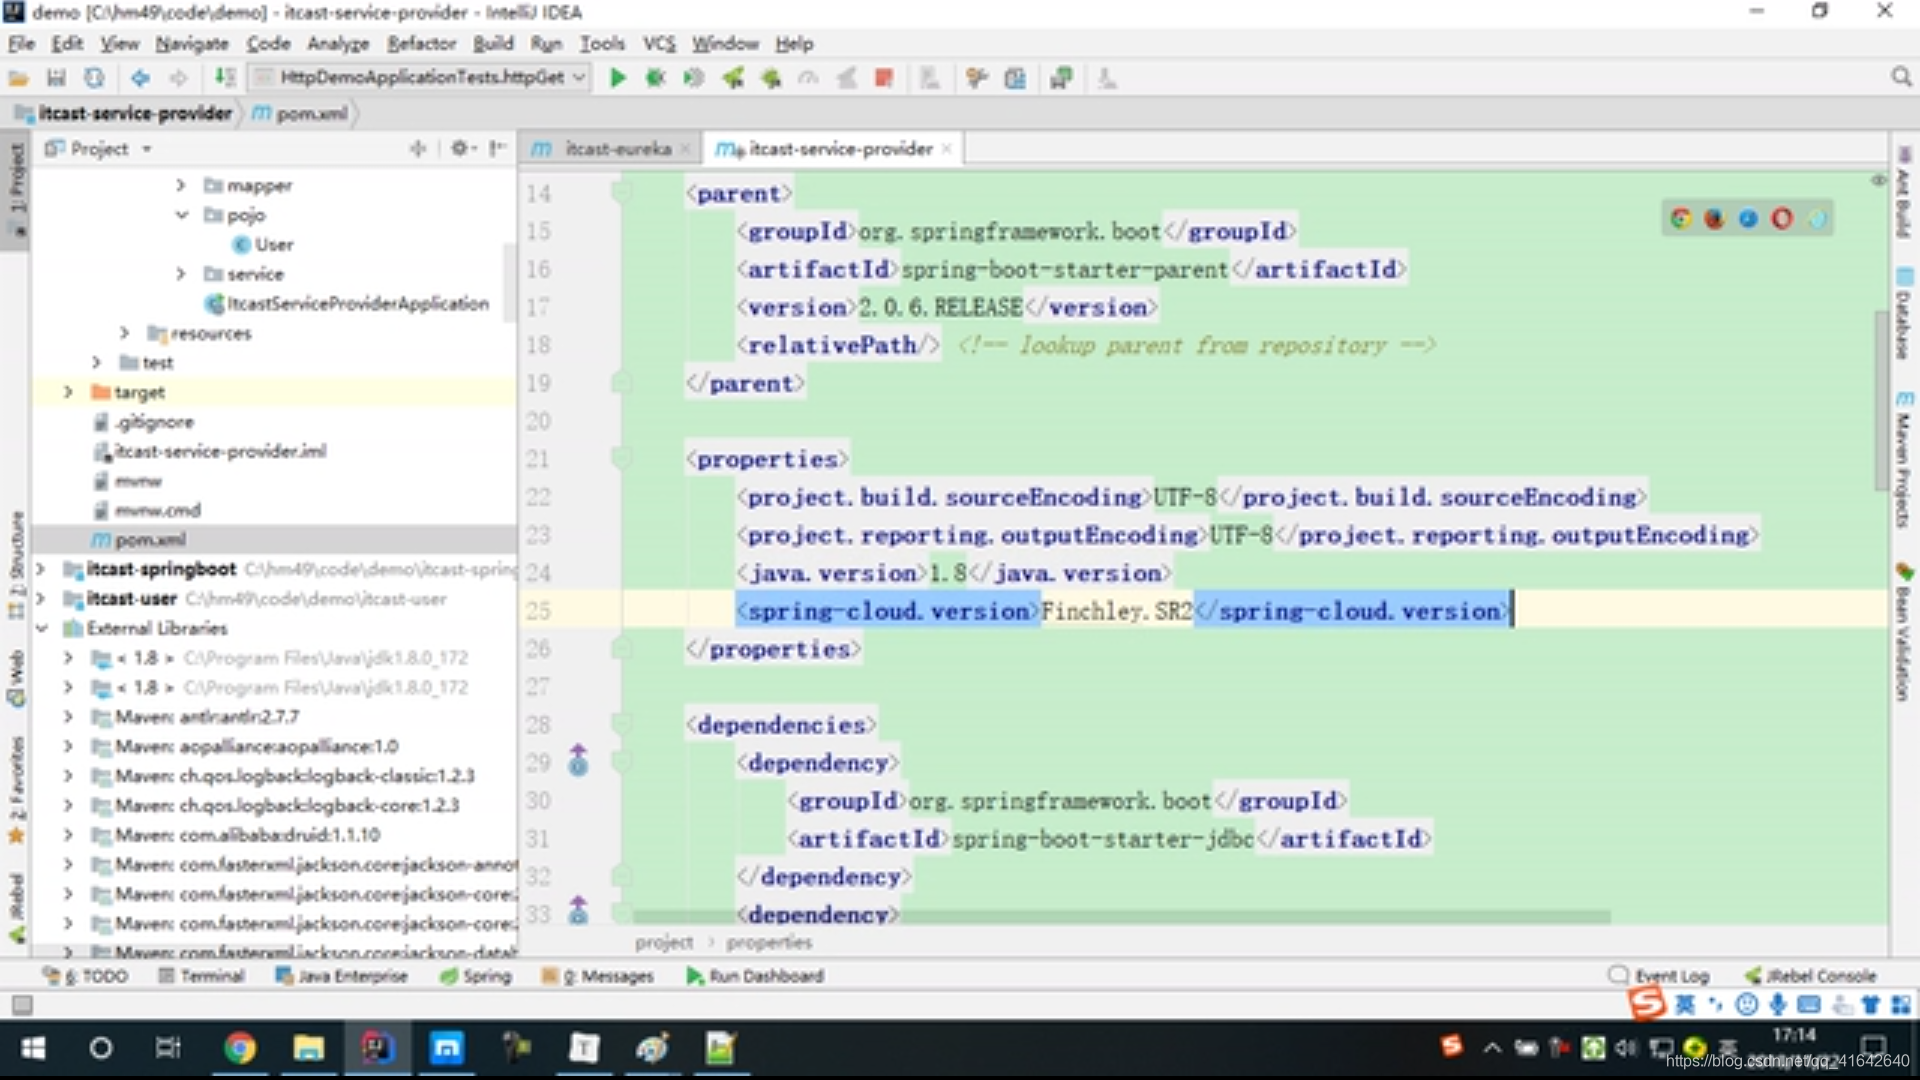Viewport: 1920px width, 1080px height.
Task: Open the Navigate menu
Action: pos(192,44)
